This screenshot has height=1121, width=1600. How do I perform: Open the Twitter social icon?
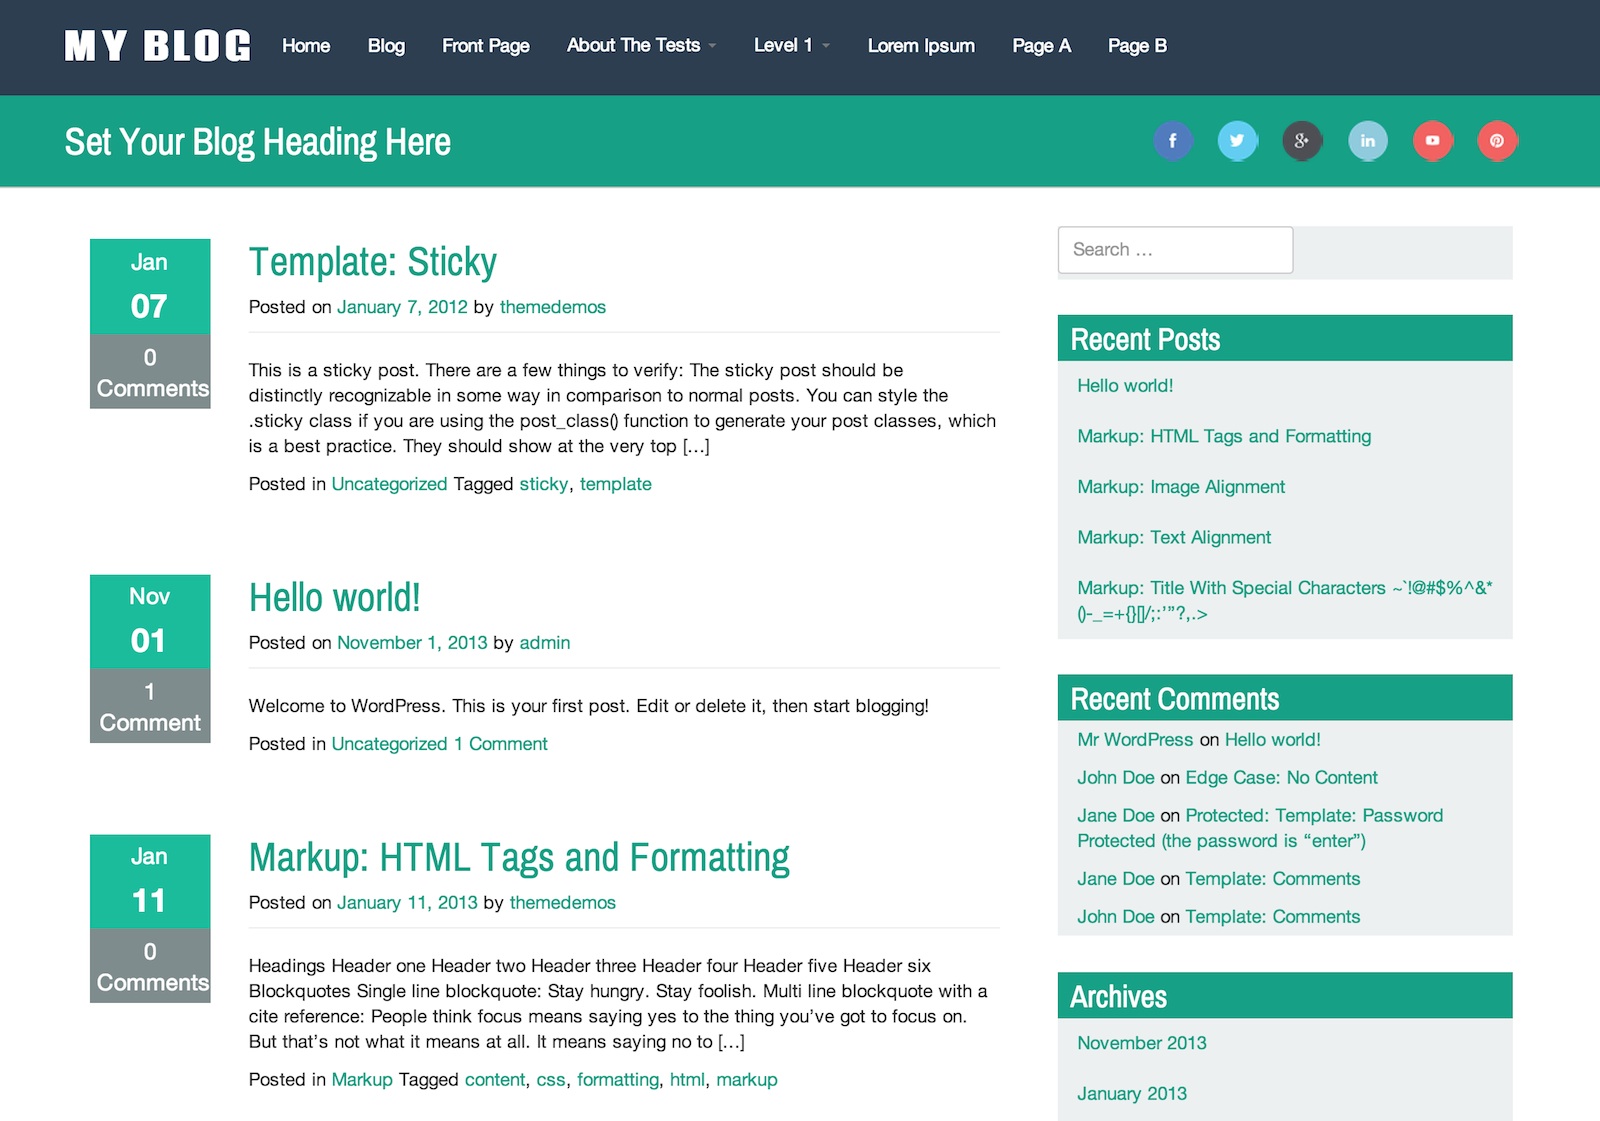pos(1237,141)
